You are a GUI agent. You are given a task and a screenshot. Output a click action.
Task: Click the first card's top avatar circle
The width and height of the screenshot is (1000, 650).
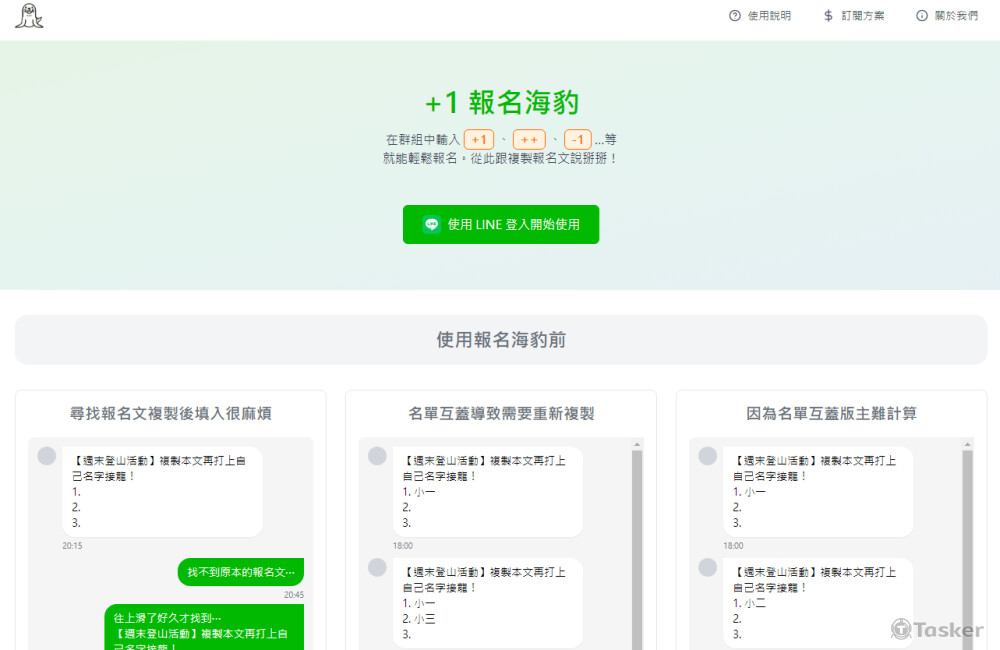(47, 456)
